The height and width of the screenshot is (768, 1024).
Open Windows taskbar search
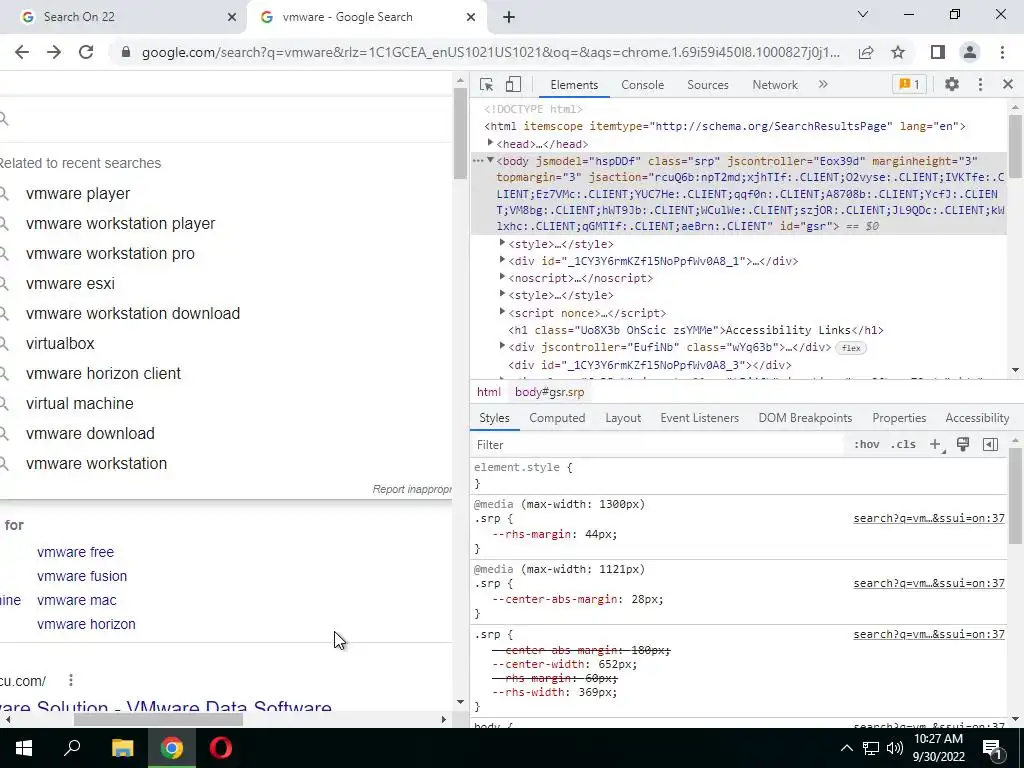pos(72,748)
